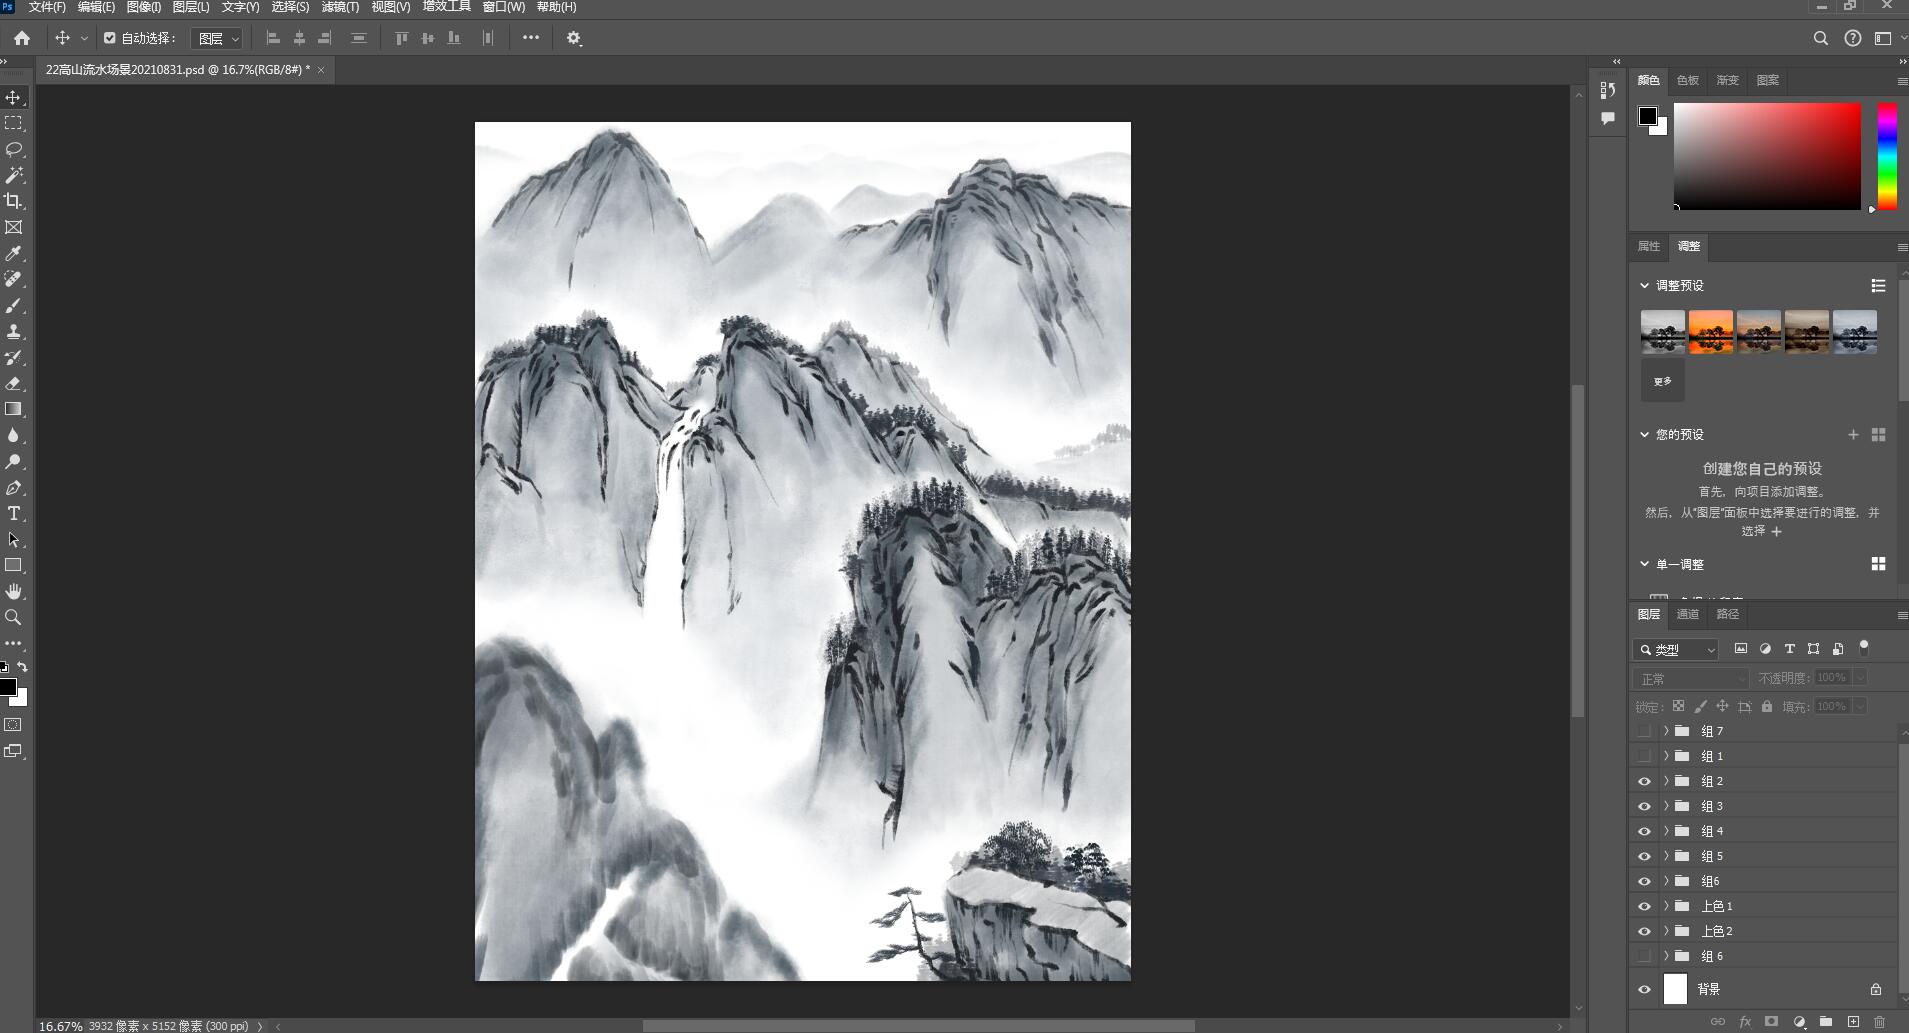The height and width of the screenshot is (1033, 1909).
Task: Open options bar settings gear
Action: 574,38
